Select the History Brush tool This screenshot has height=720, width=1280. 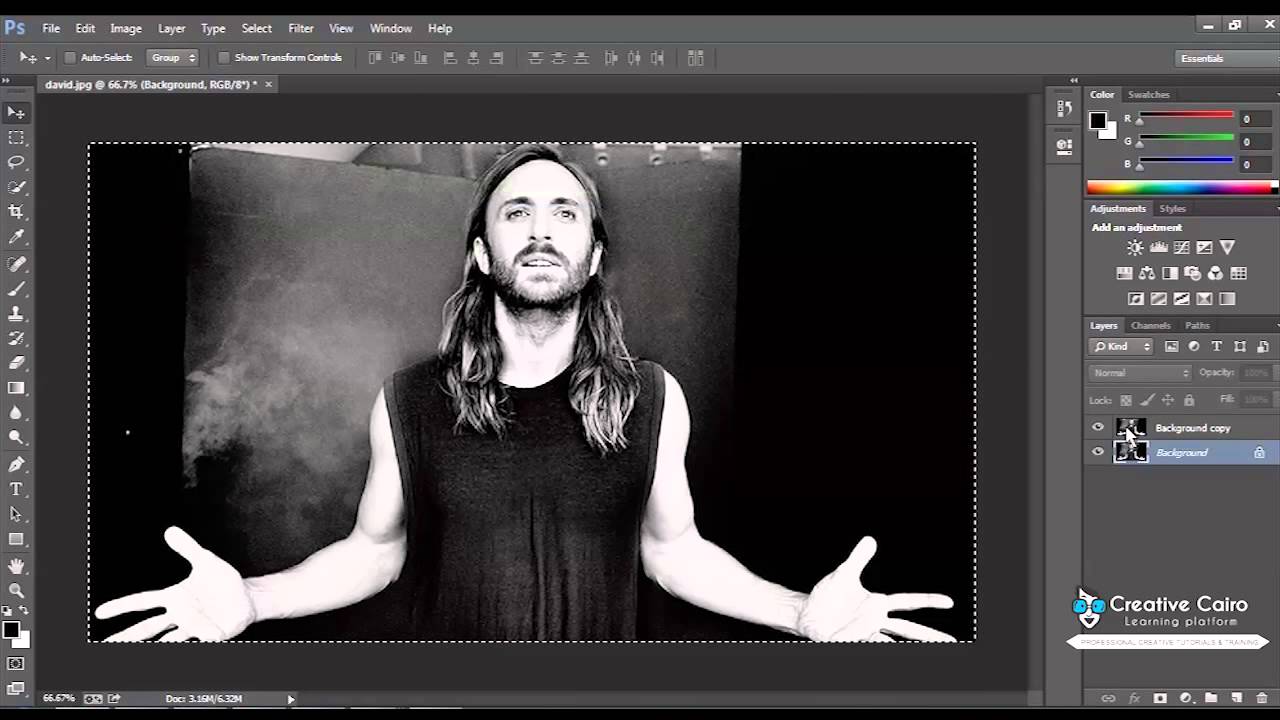(16, 338)
